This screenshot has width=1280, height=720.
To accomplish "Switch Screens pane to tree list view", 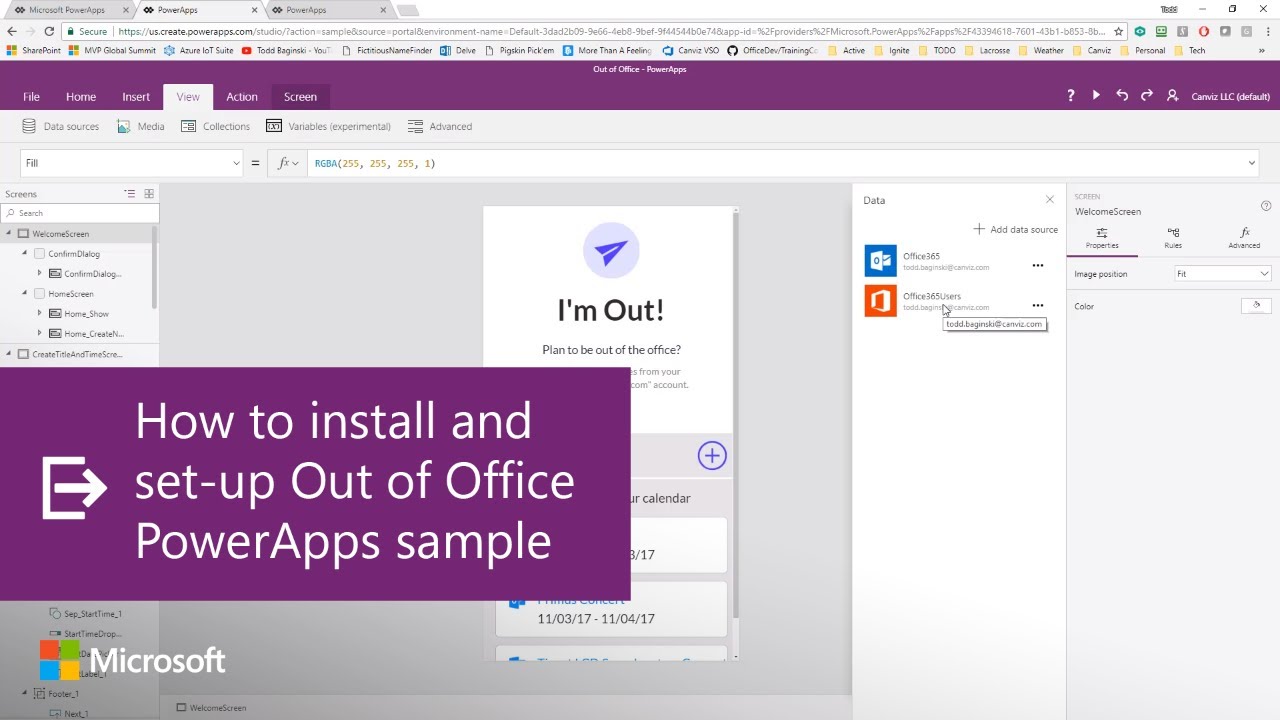I will [129, 194].
